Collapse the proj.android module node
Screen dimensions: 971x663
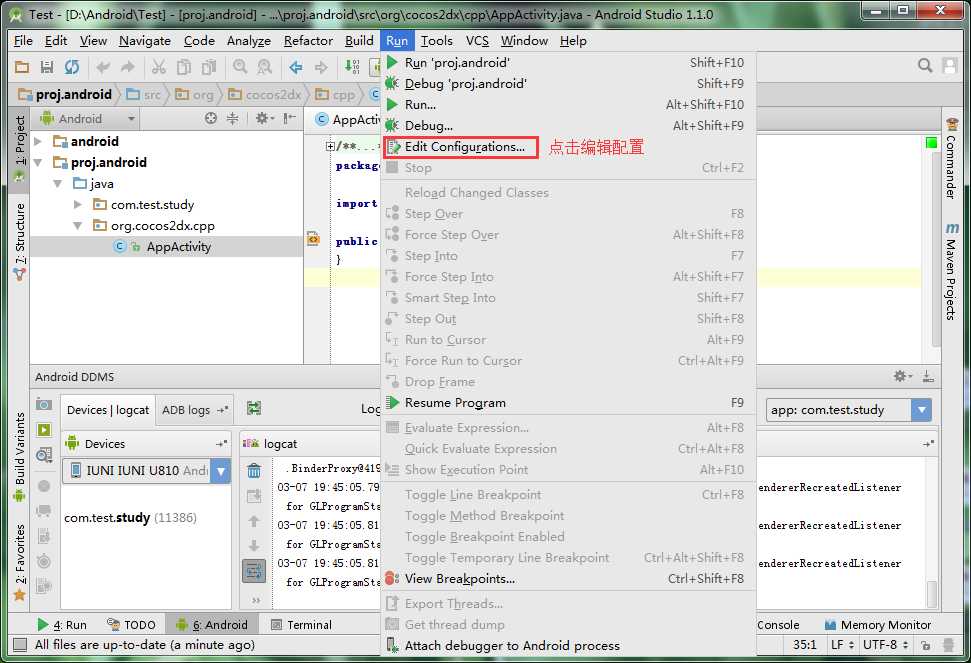pos(38,163)
